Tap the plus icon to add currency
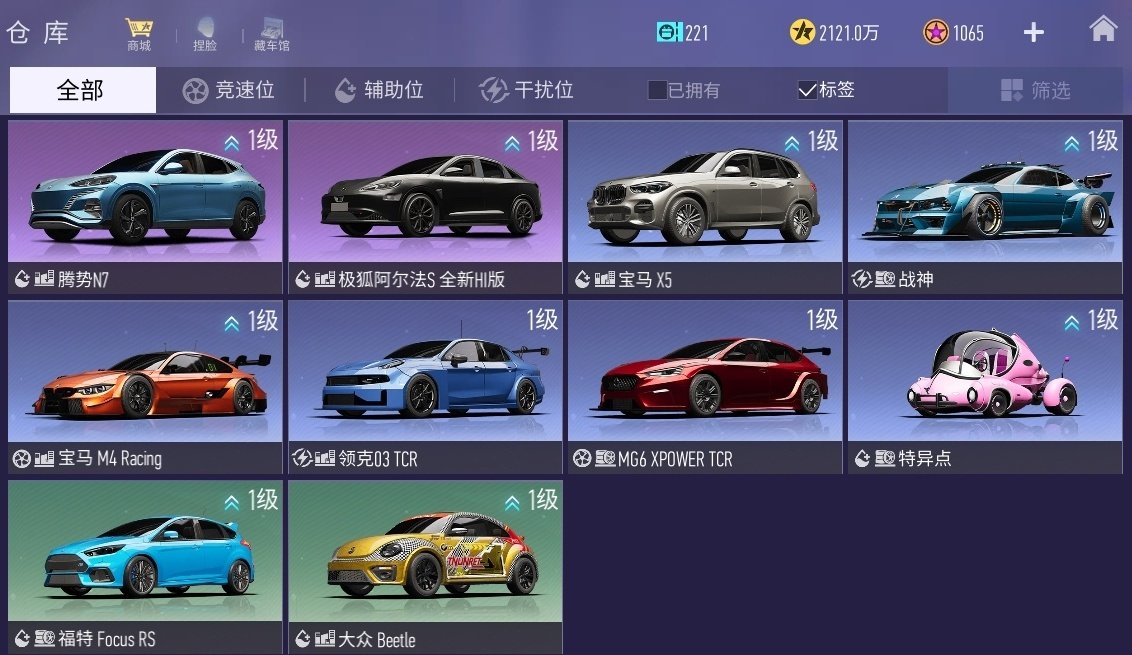This screenshot has height=655, width=1132. point(1034,32)
